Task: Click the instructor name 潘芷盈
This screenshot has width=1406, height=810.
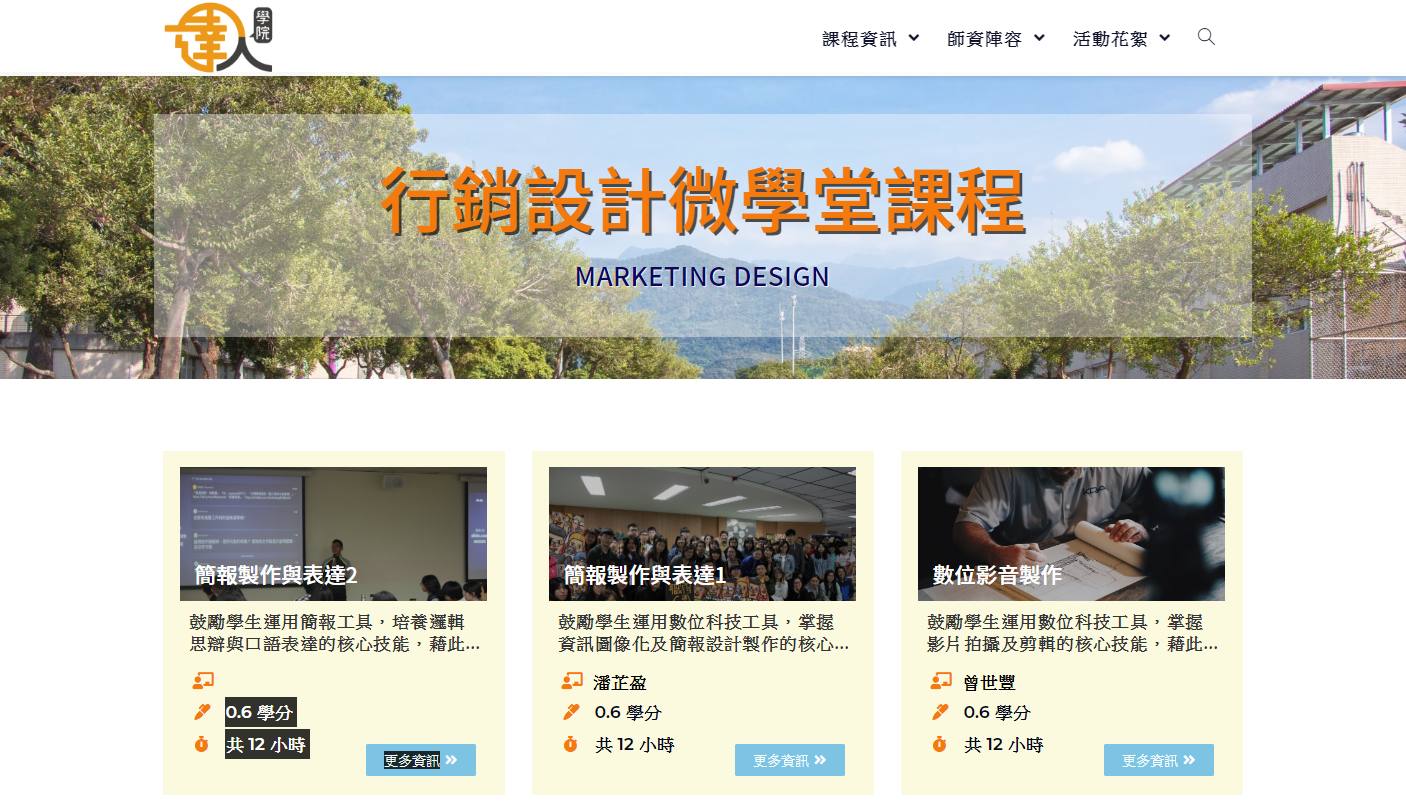Action: 620,683
